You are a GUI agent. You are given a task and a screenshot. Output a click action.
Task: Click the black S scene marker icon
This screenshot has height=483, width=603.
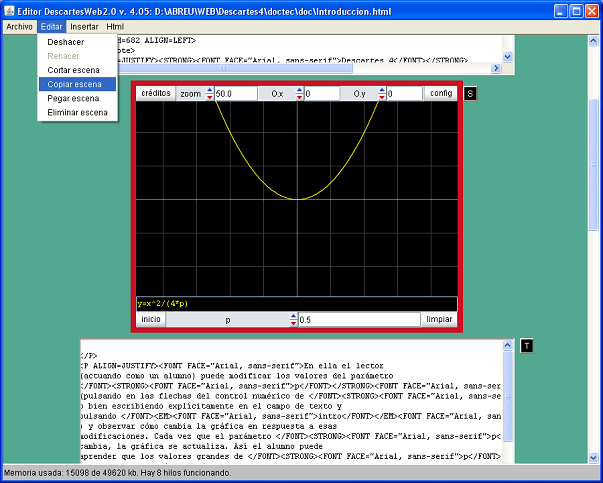pos(470,93)
